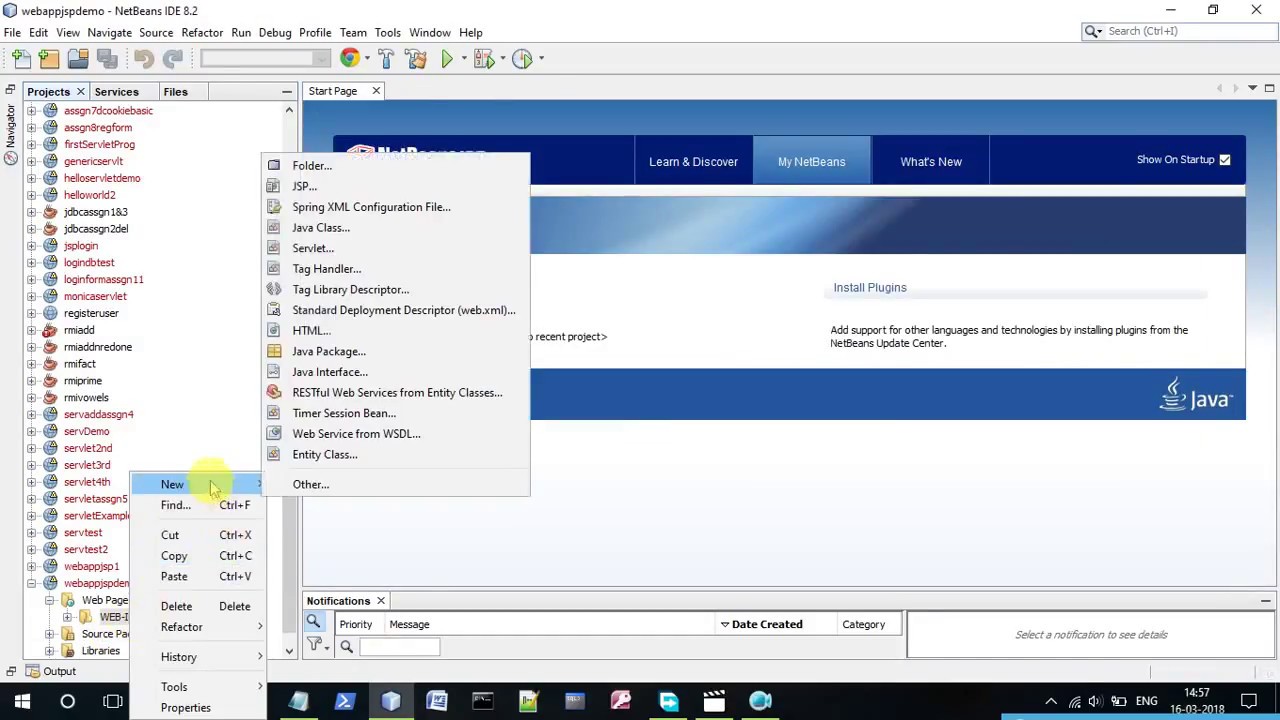The image size is (1280, 720).
Task: Click the Run Project green arrow
Action: click(x=447, y=59)
